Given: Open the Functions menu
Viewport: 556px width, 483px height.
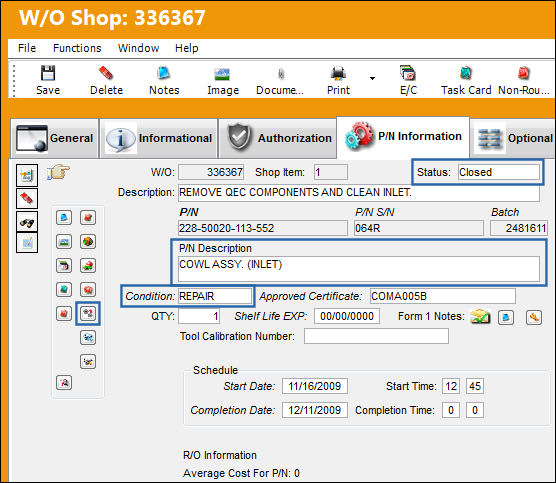Looking at the screenshot, I should (x=77, y=48).
